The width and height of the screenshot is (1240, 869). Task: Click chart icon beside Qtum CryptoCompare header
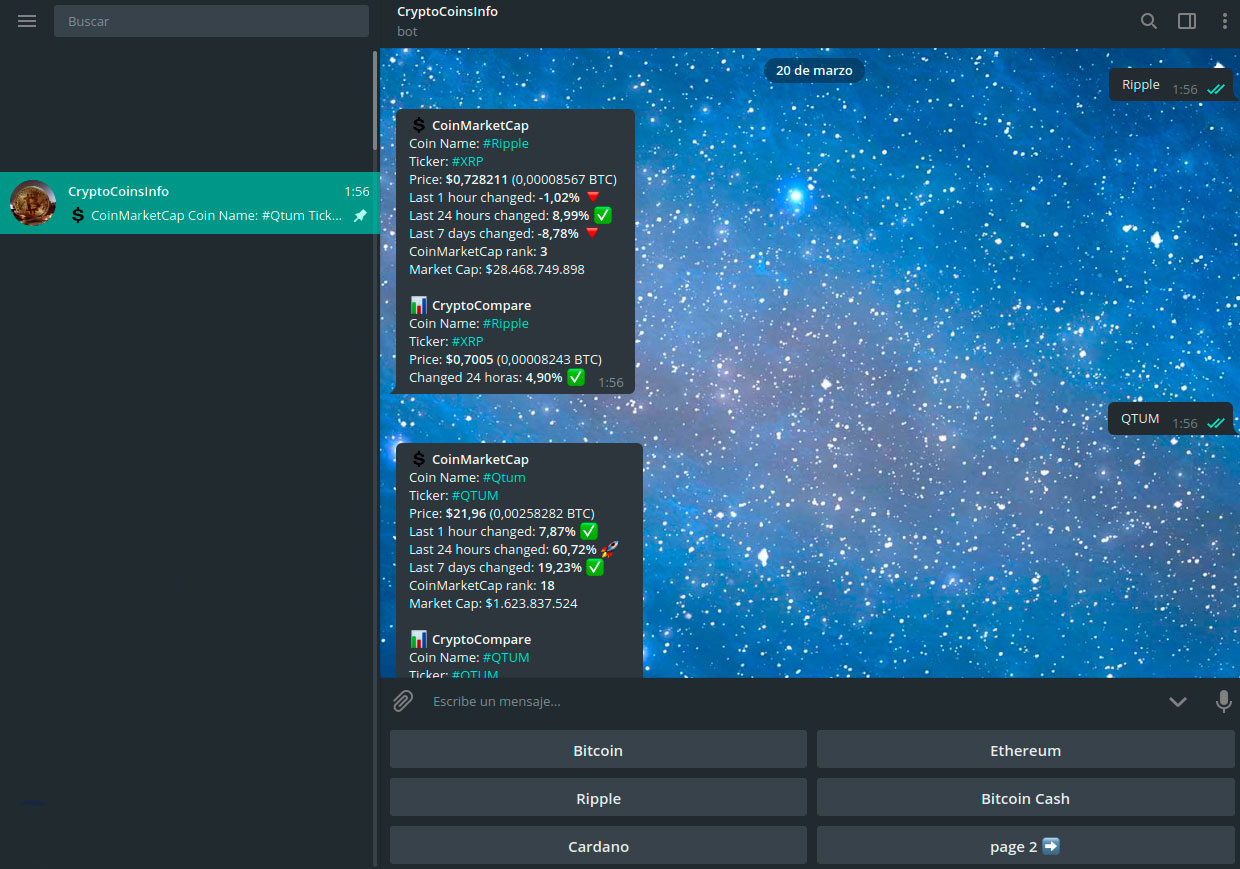click(x=419, y=640)
